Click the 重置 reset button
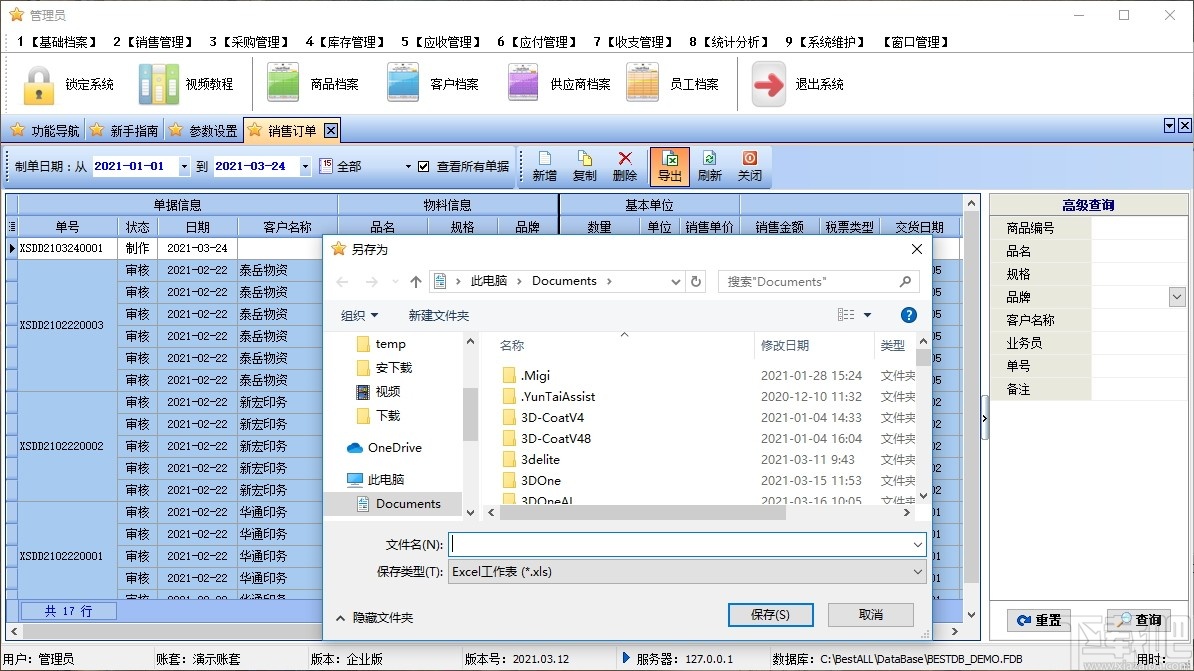The image size is (1194, 671). point(1040,620)
